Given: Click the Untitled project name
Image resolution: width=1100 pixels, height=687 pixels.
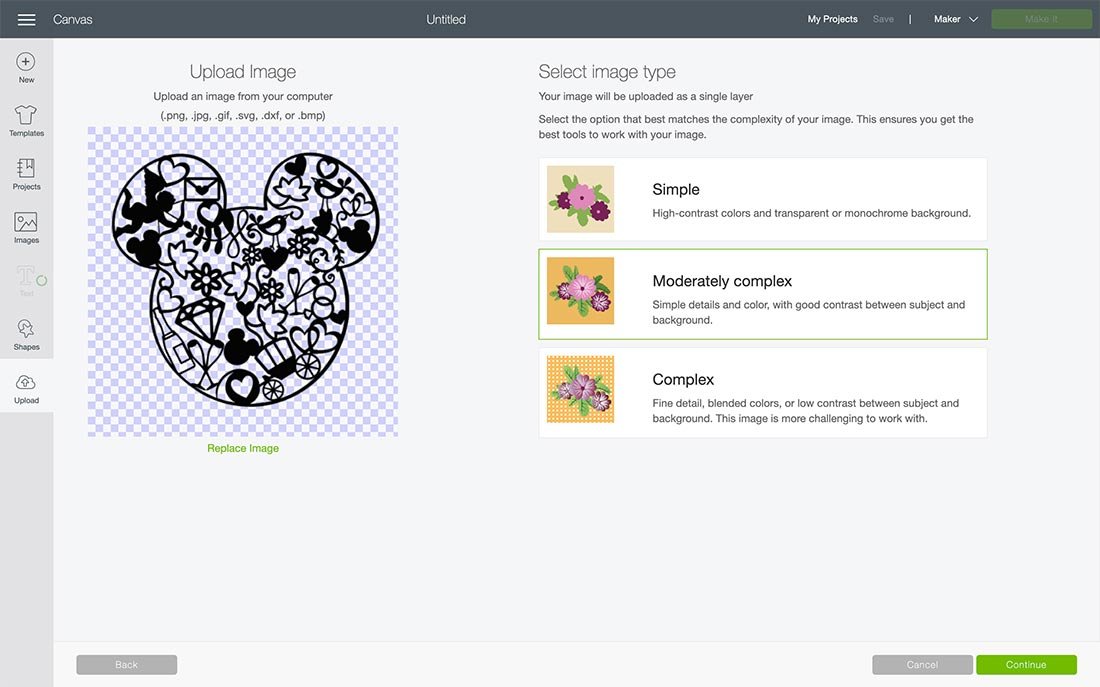Looking at the screenshot, I should [x=446, y=20].
